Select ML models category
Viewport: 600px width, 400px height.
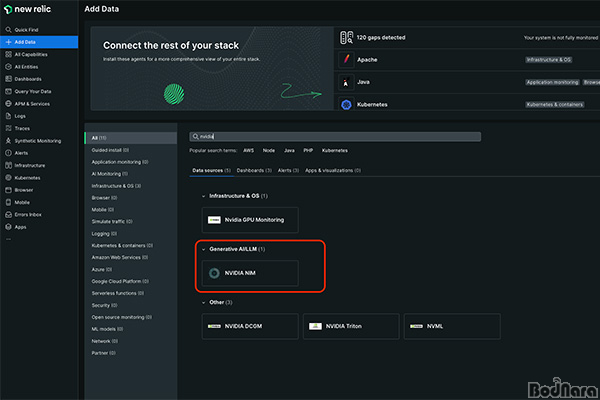click(x=107, y=329)
